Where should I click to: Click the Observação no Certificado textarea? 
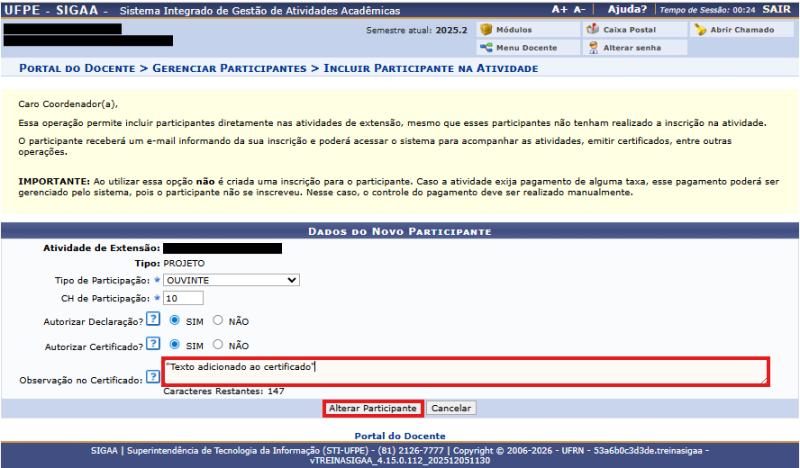(465, 372)
